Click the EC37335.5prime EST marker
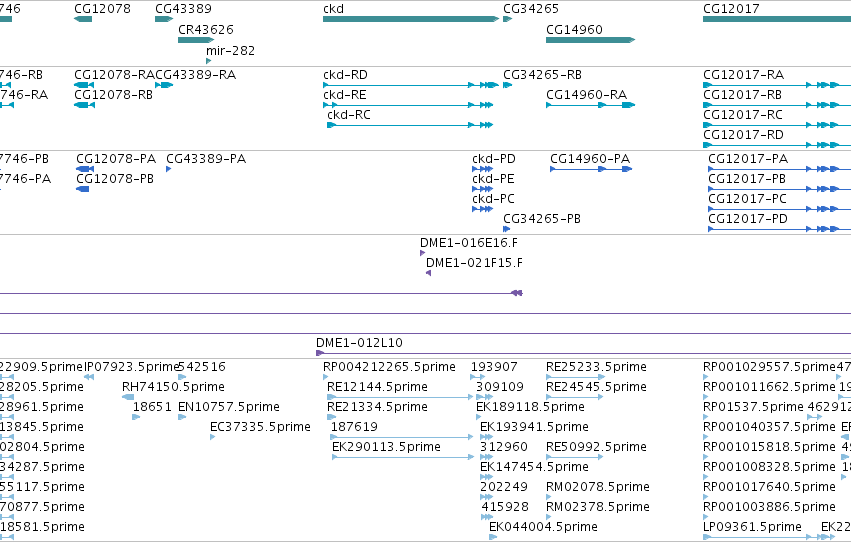This screenshot has height=542, width=851. click(x=212, y=437)
